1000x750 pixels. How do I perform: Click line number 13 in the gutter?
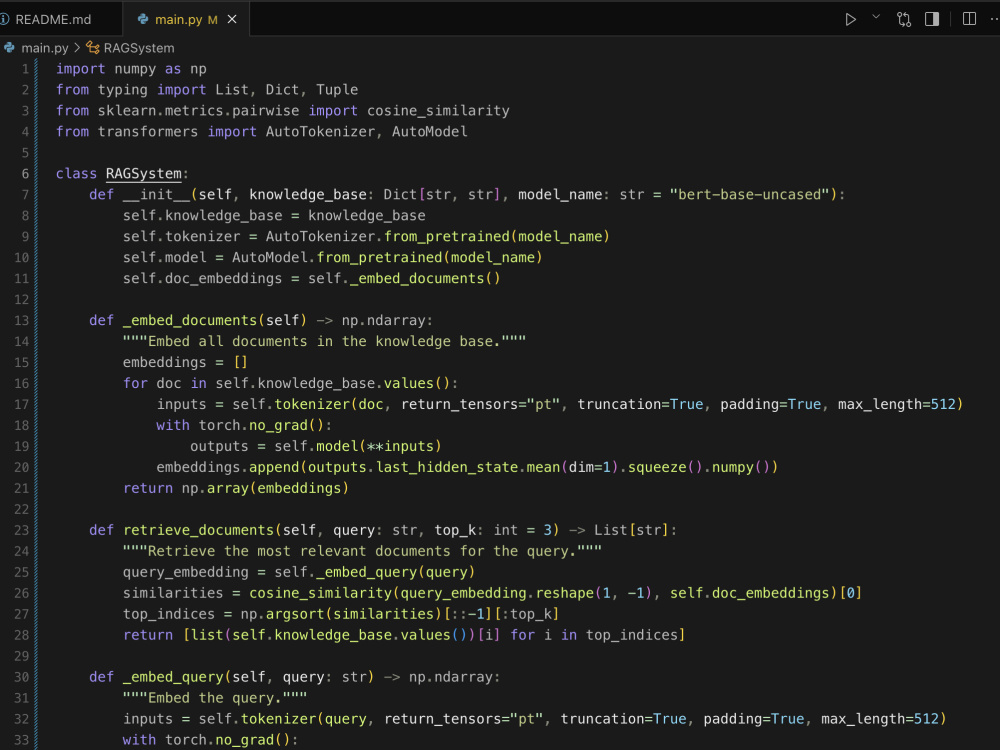[22, 320]
